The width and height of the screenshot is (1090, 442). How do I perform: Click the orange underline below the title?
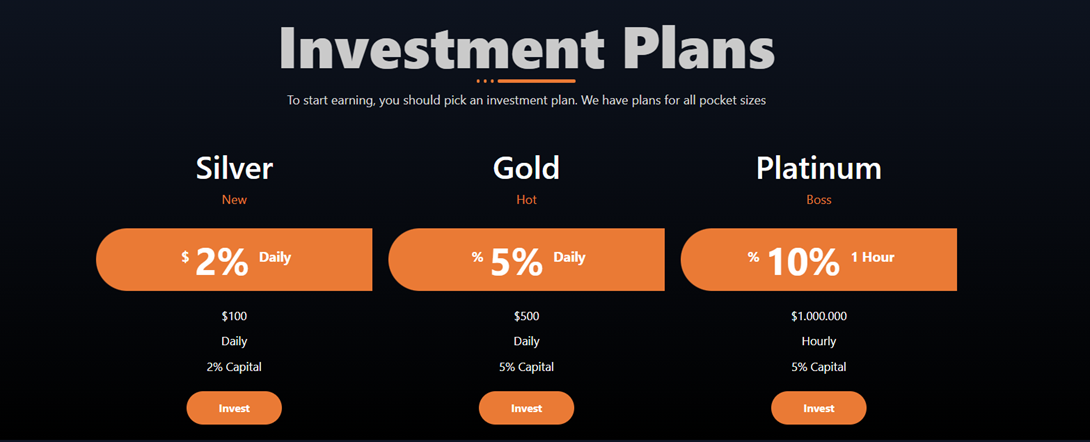click(535, 80)
